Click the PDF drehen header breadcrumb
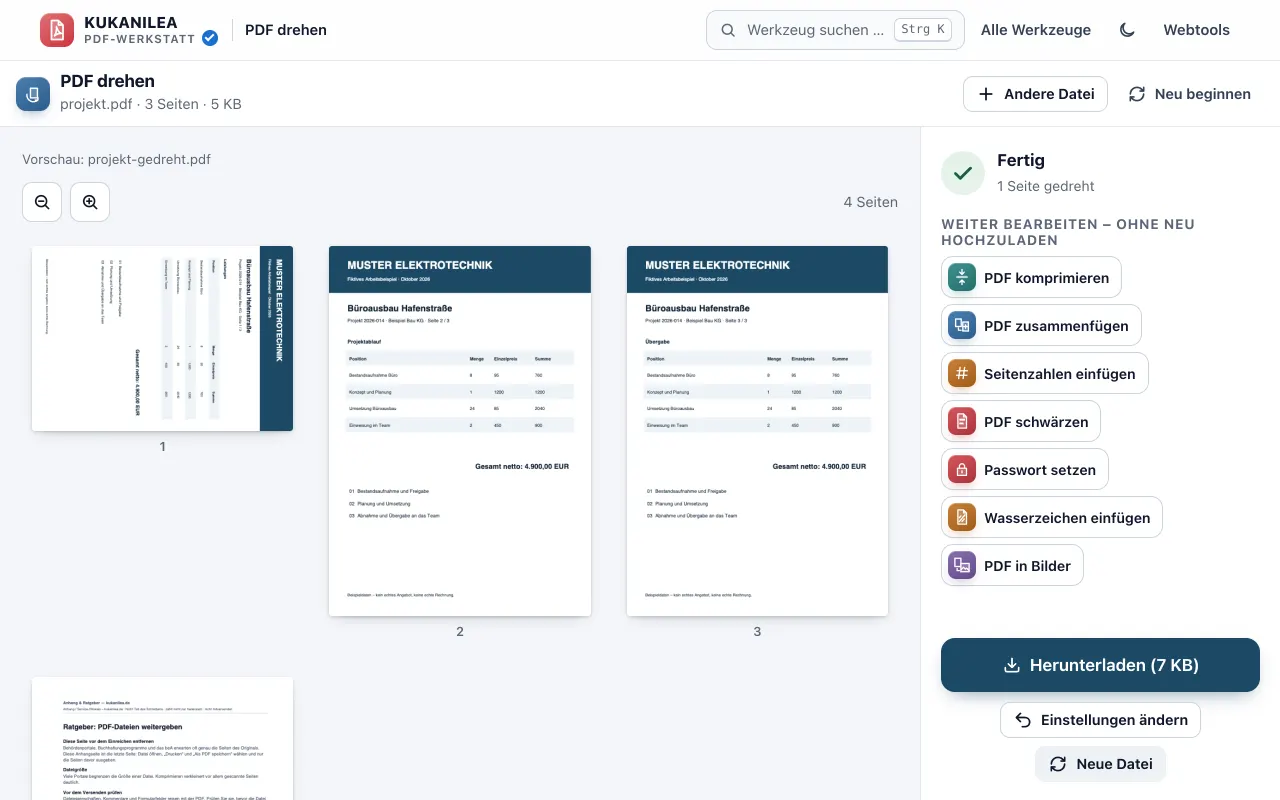 pyautogui.click(x=286, y=30)
